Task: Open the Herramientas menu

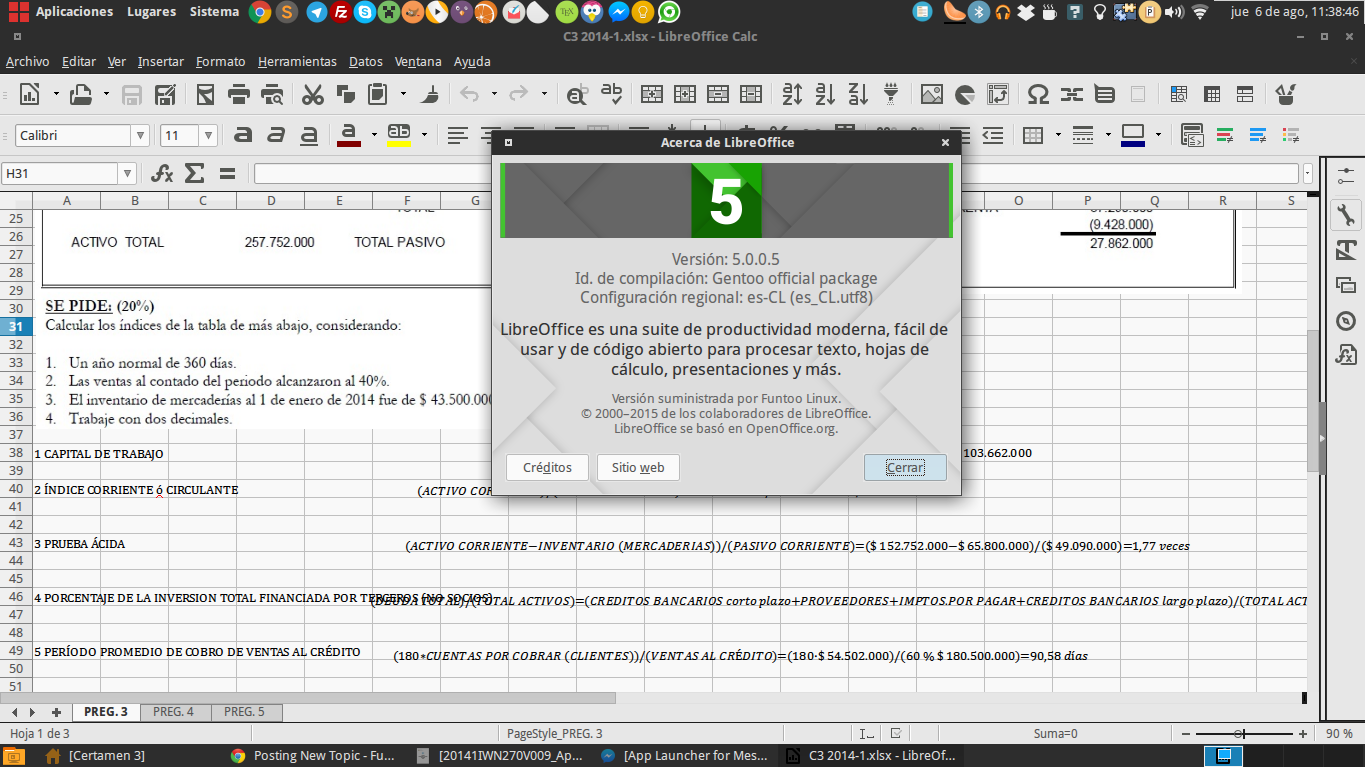Action: 297,61
